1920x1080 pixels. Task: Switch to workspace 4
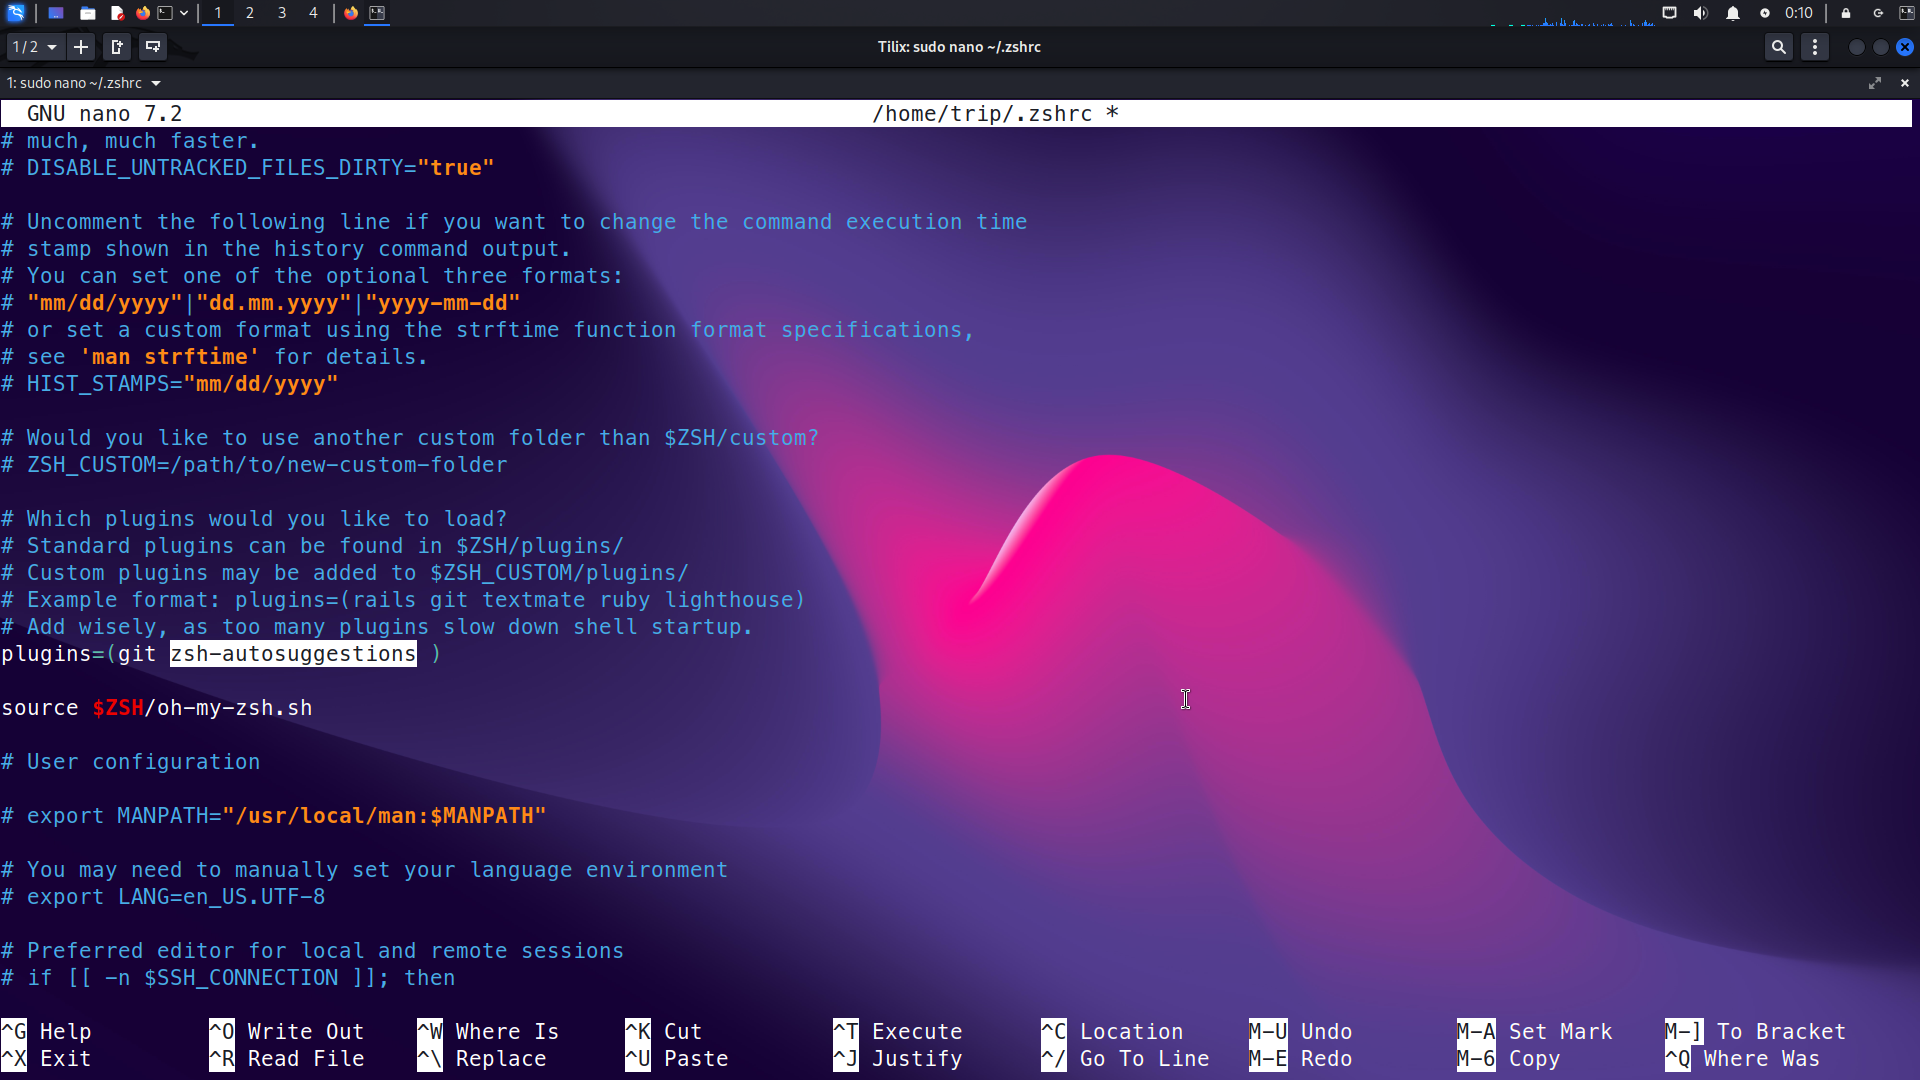(313, 13)
